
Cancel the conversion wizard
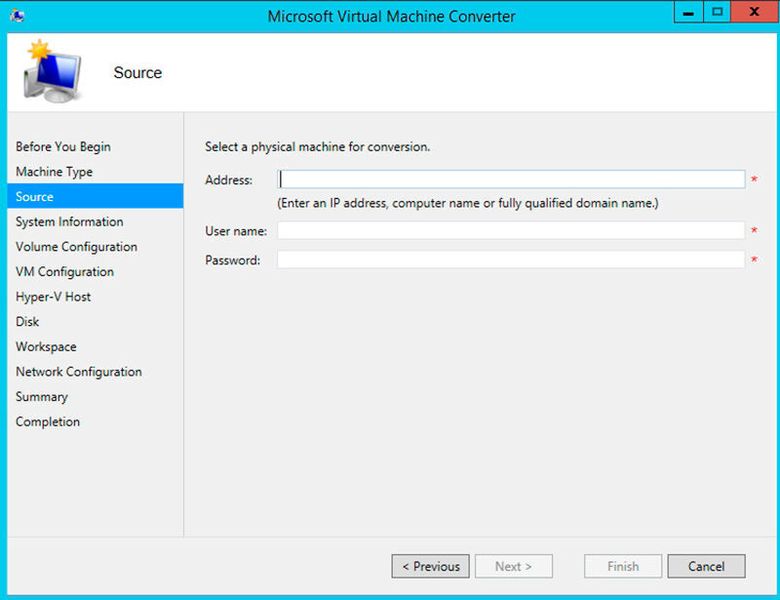tap(706, 566)
